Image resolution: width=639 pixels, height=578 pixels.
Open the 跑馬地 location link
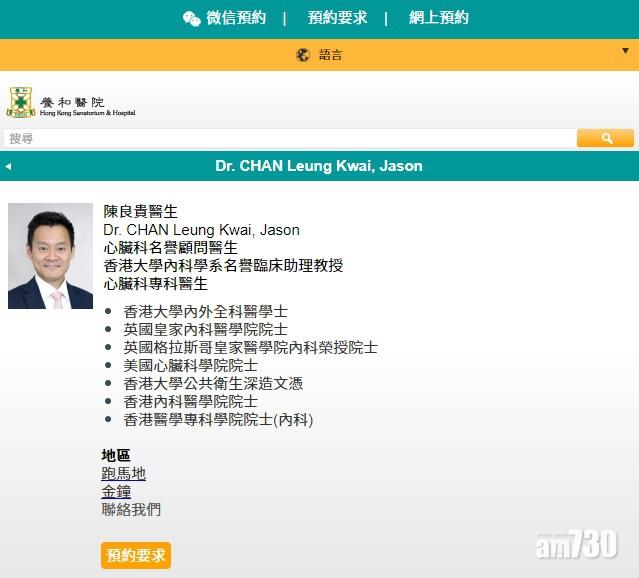coord(123,473)
